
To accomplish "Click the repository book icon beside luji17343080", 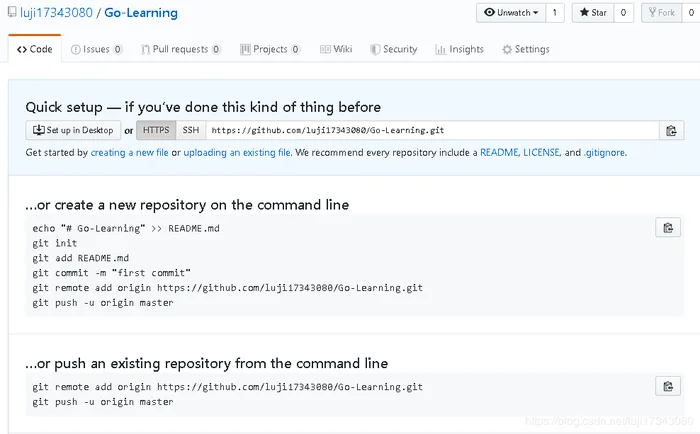I will pyautogui.click(x=12, y=13).
